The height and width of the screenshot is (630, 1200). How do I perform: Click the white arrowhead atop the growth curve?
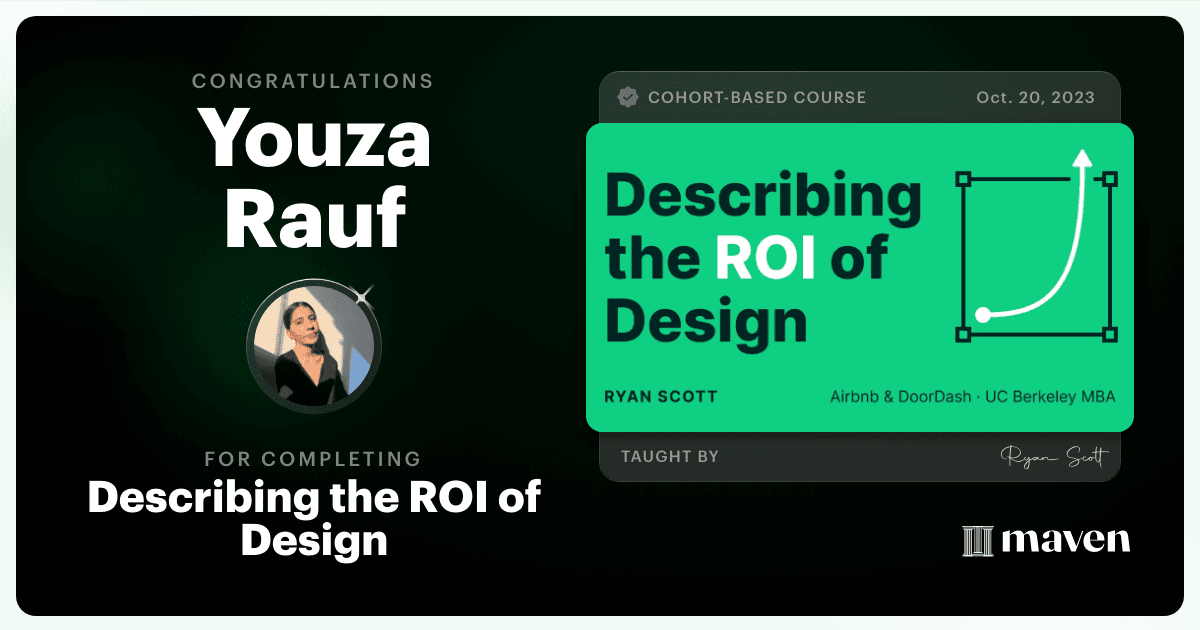pyautogui.click(x=1082, y=158)
